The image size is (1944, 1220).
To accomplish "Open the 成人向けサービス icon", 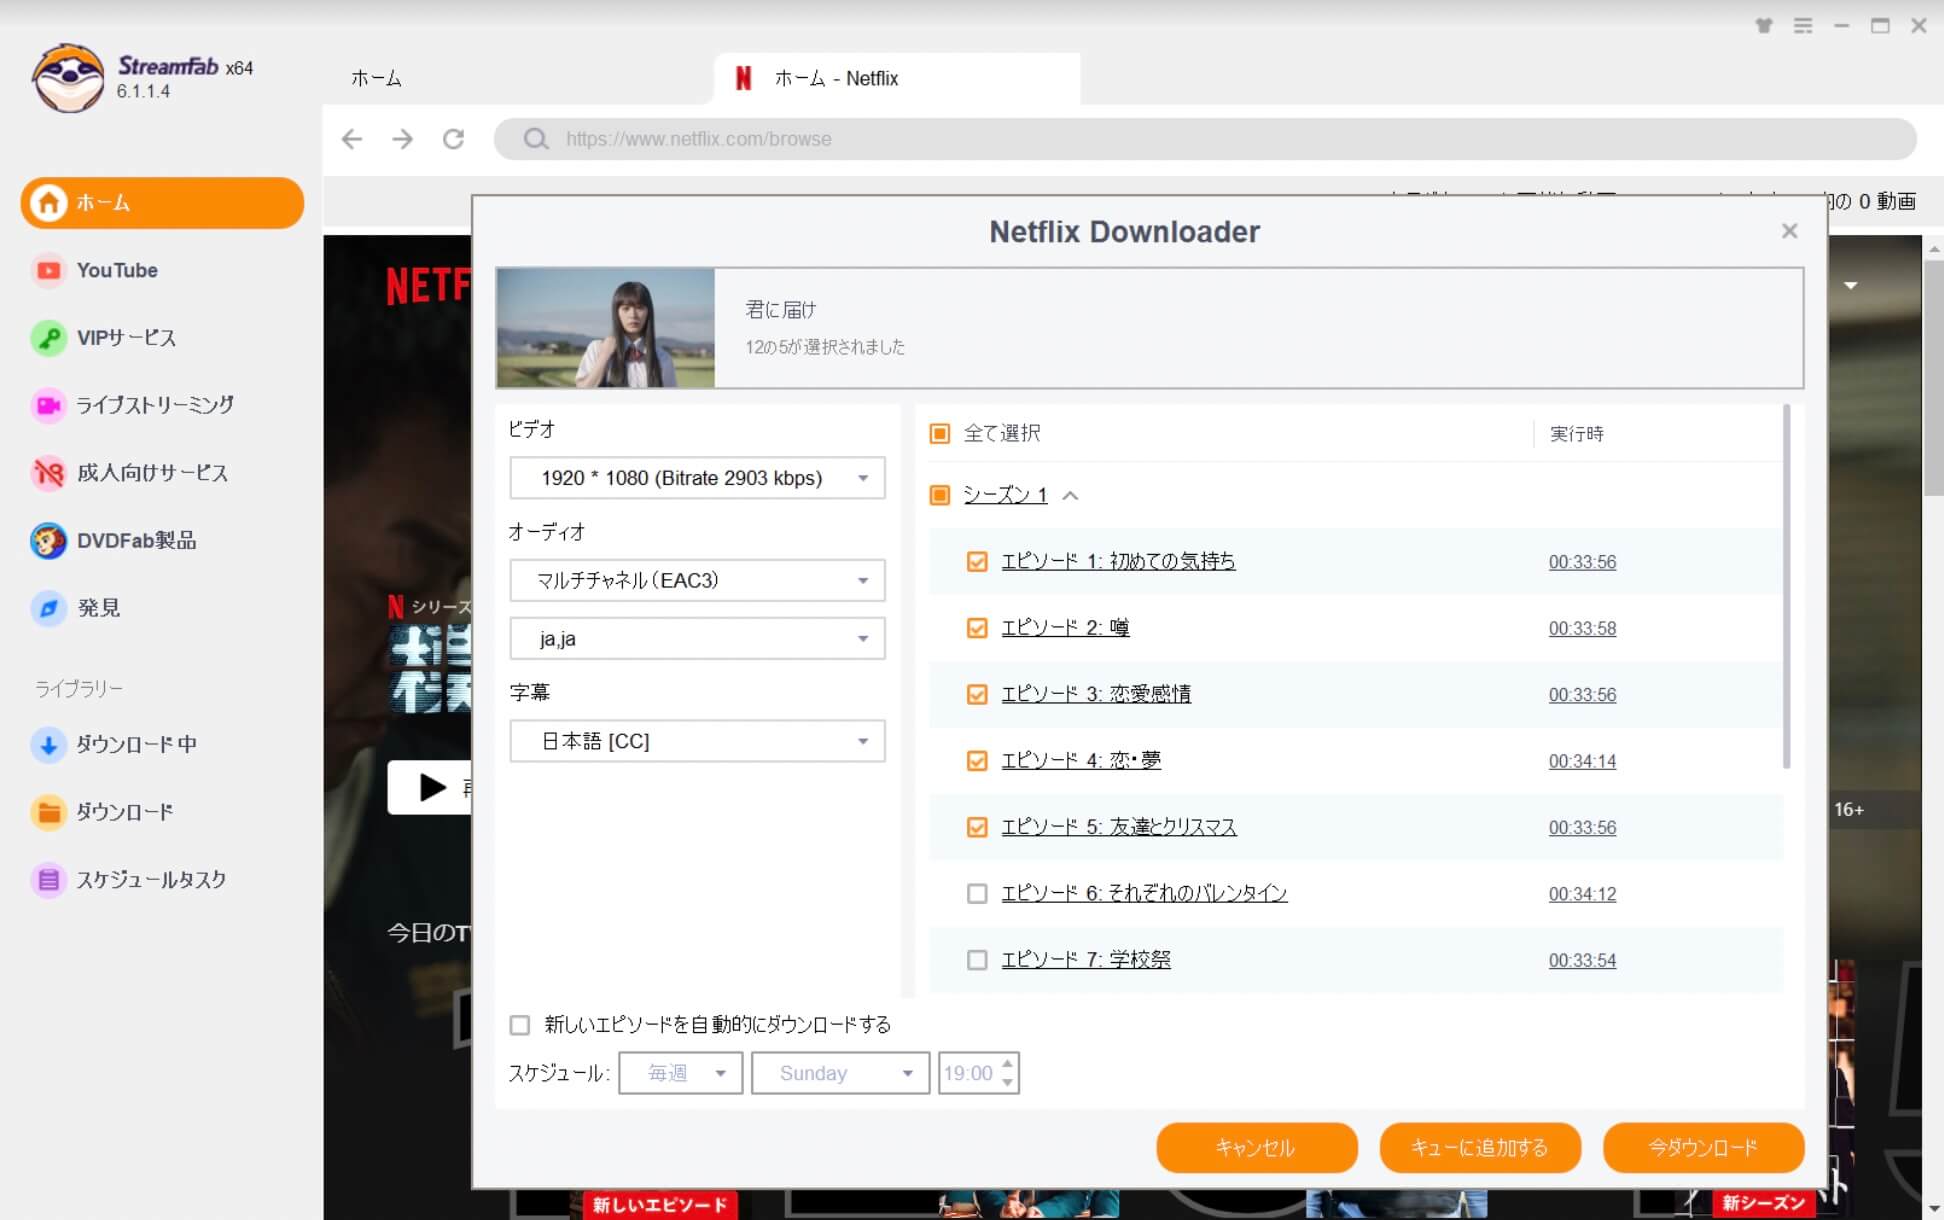I will click(x=48, y=473).
